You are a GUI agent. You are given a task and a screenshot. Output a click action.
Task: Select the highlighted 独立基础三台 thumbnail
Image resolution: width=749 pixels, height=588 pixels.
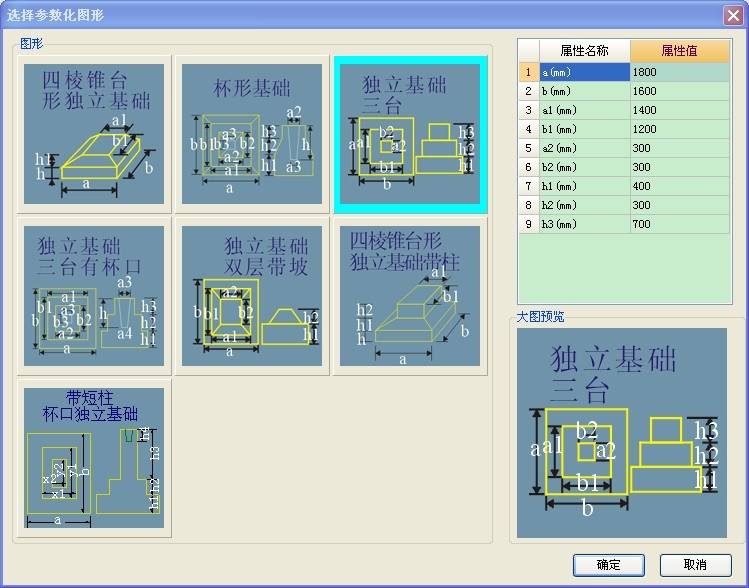point(410,134)
